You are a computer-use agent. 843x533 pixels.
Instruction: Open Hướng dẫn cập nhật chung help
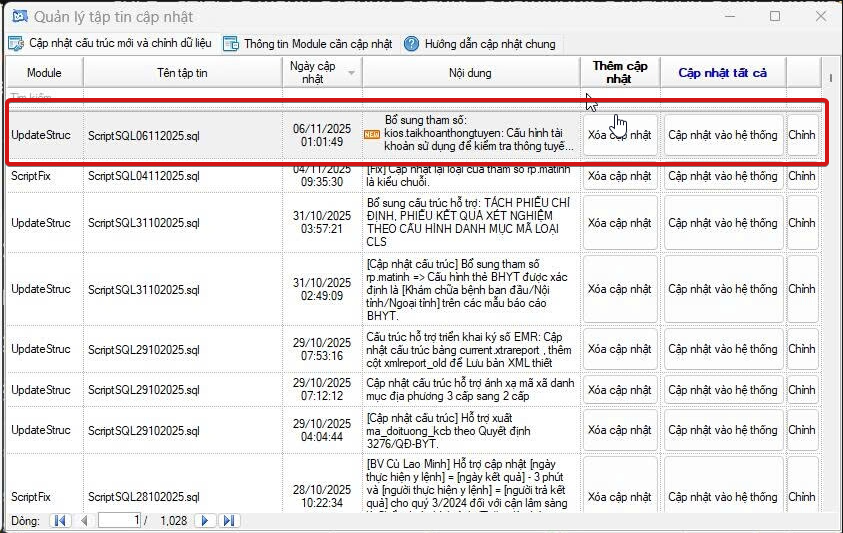pyautogui.click(x=480, y=44)
